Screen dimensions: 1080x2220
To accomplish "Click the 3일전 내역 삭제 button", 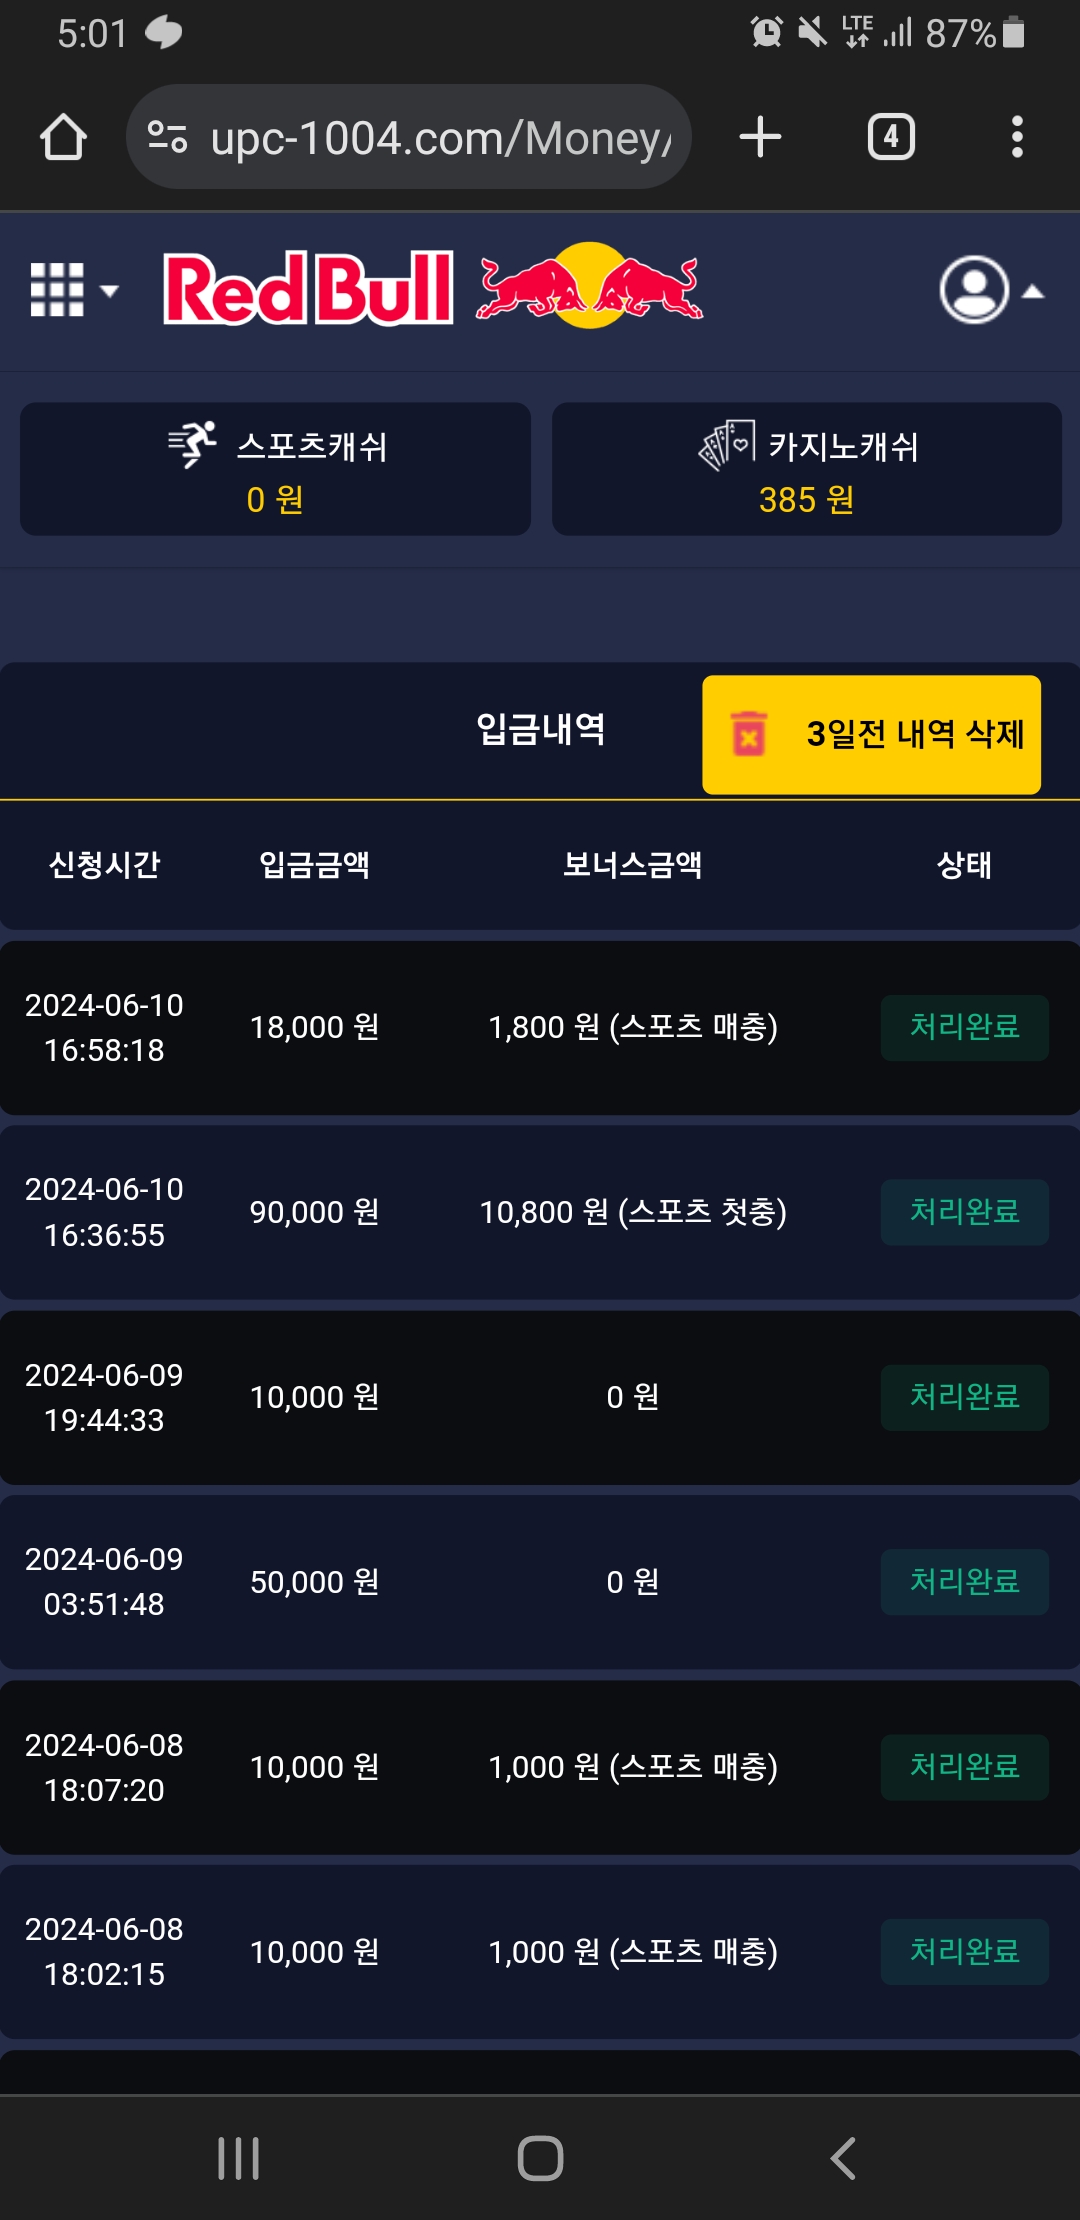I will pos(871,735).
